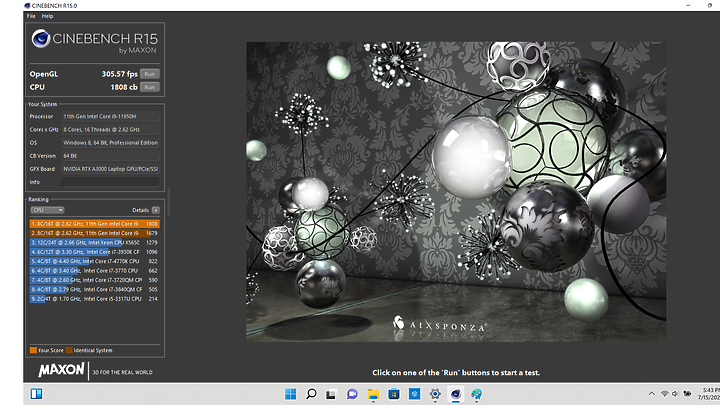Run the OpenGL benchmark test
The width and height of the screenshot is (720, 405).
(x=150, y=74)
